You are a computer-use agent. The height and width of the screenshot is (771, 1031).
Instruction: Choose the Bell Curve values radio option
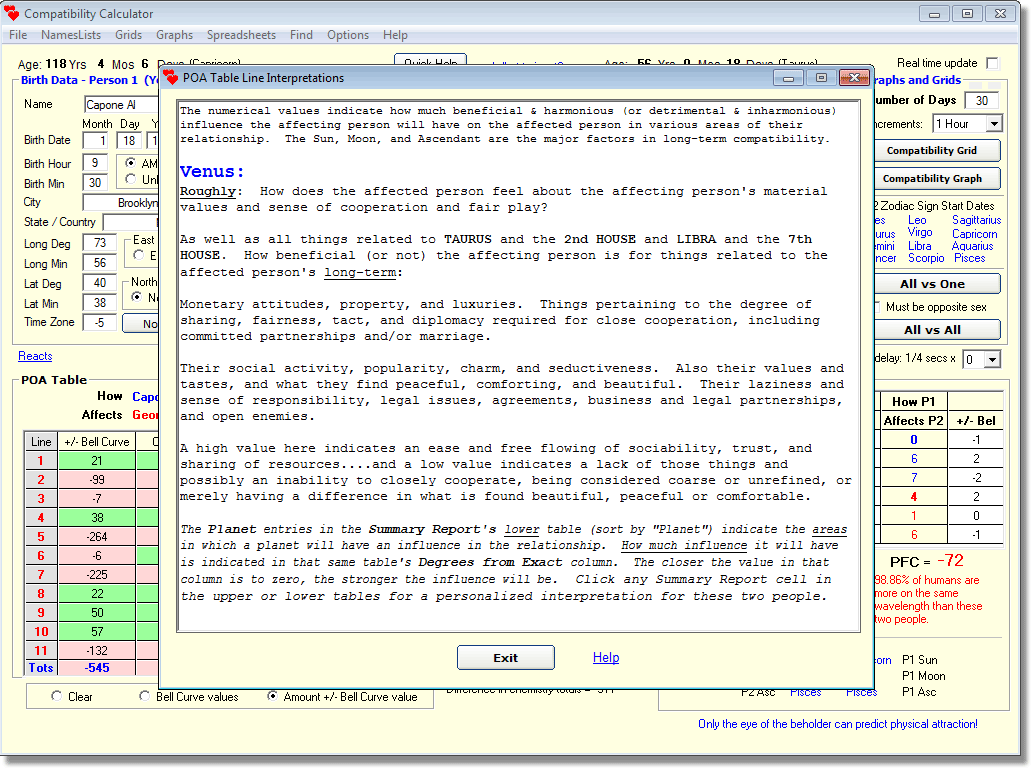click(145, 697)
